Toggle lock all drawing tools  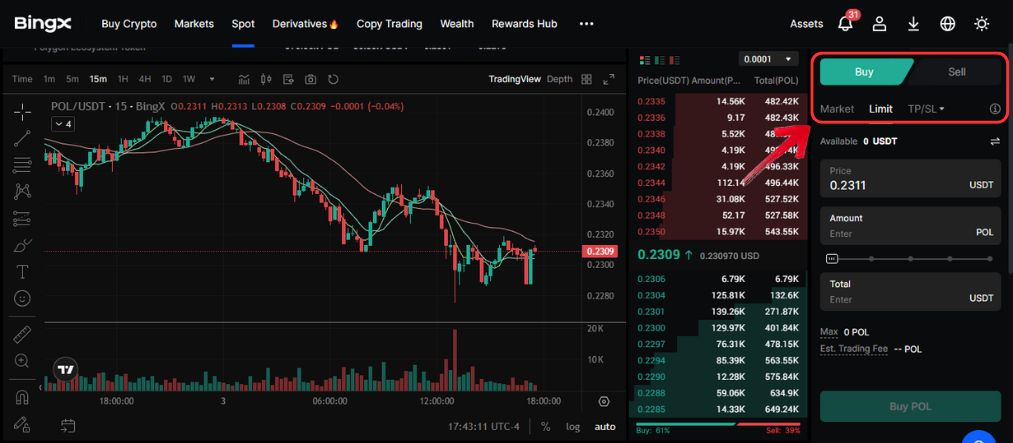pos(23,424)
